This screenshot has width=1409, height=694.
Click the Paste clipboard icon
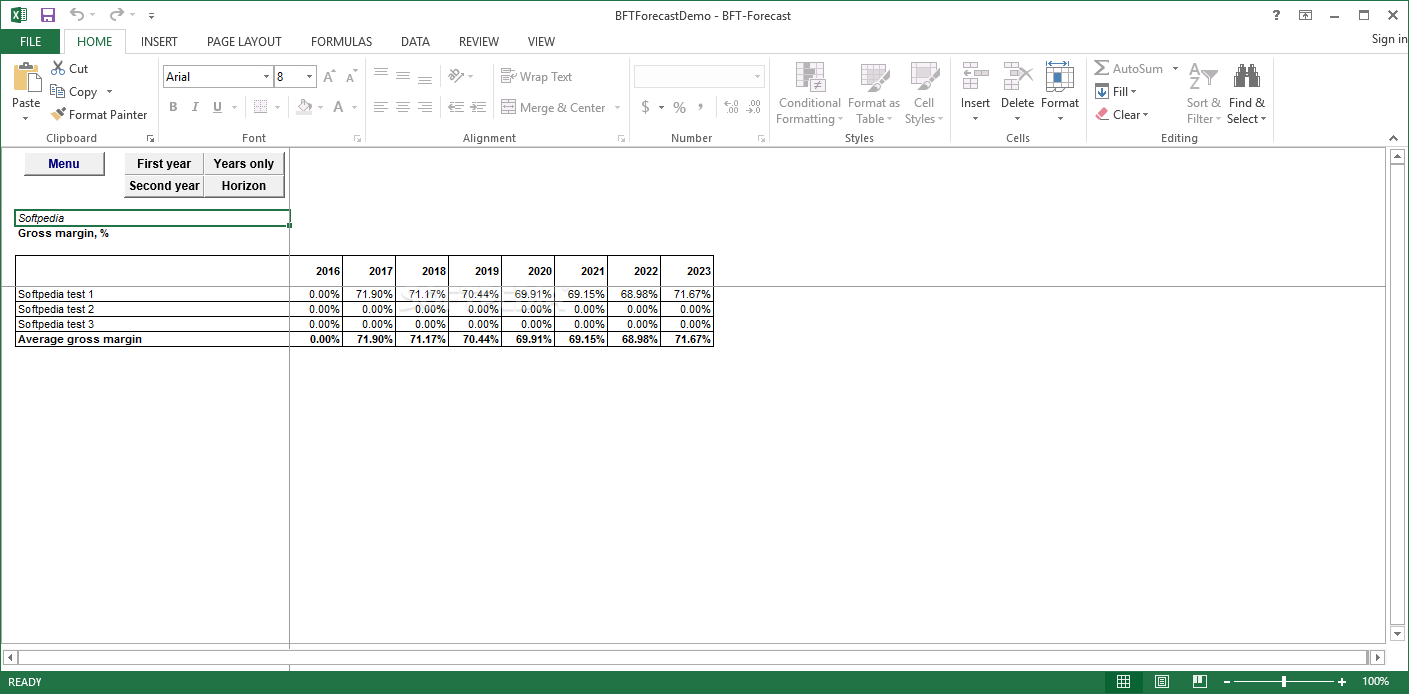26,78
